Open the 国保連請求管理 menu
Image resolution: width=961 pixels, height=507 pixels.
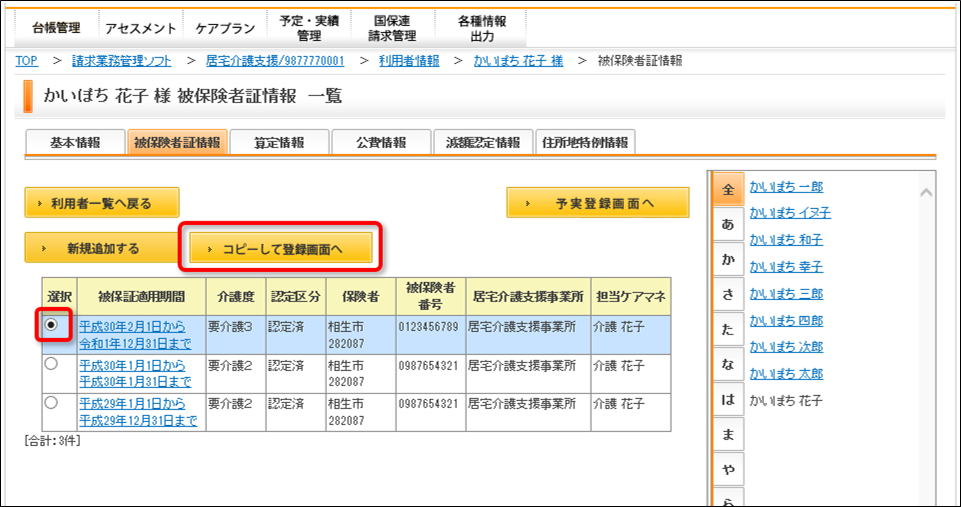[392, 28]
